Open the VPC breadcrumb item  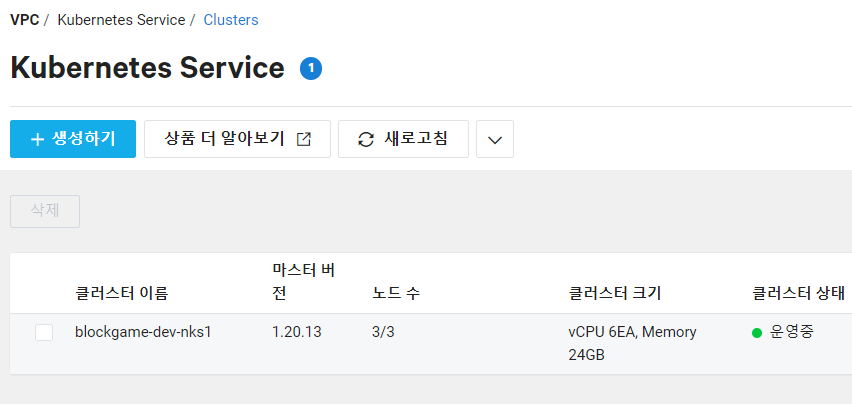tap(24, 20)
